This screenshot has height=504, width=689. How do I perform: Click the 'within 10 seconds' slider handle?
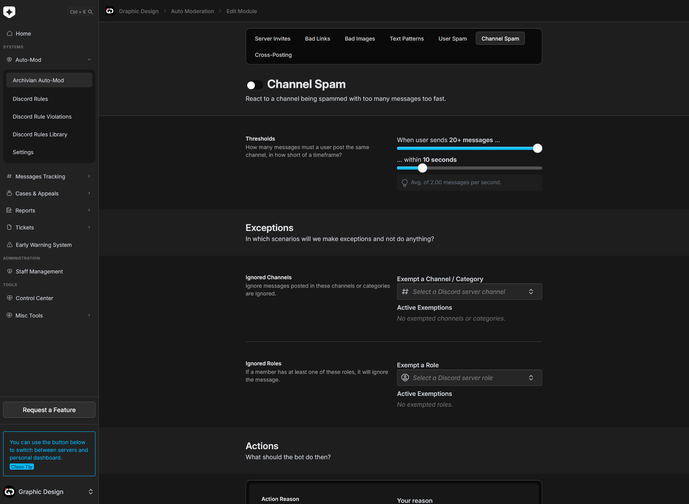coord(422,168)
